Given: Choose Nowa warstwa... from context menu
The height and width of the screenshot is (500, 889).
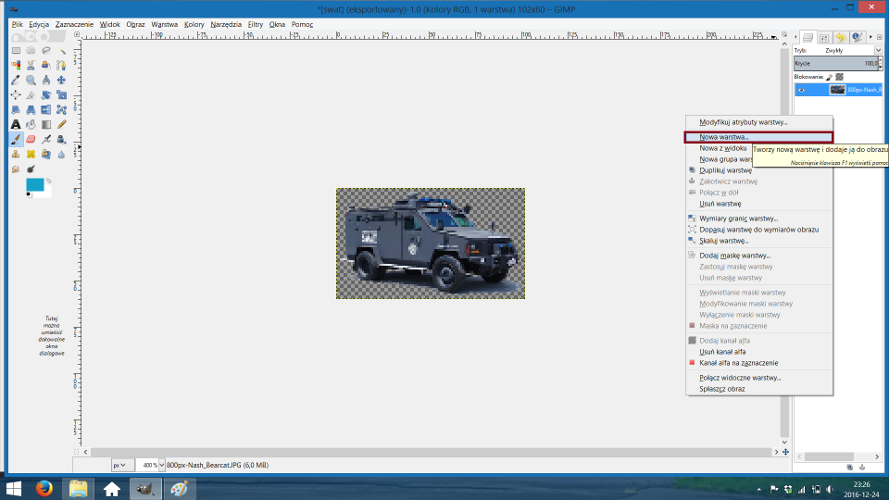Looking at the screenshot, I should pyautogui.click(x=759, y=137).
